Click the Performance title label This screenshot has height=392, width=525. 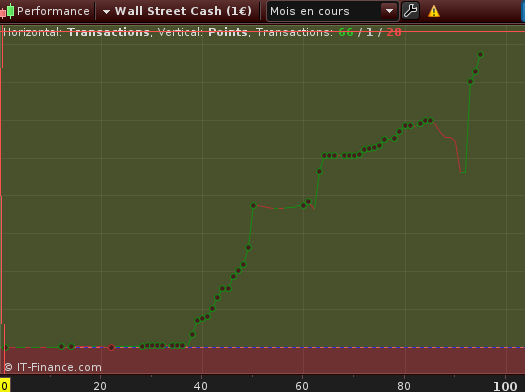coord(53,11)
